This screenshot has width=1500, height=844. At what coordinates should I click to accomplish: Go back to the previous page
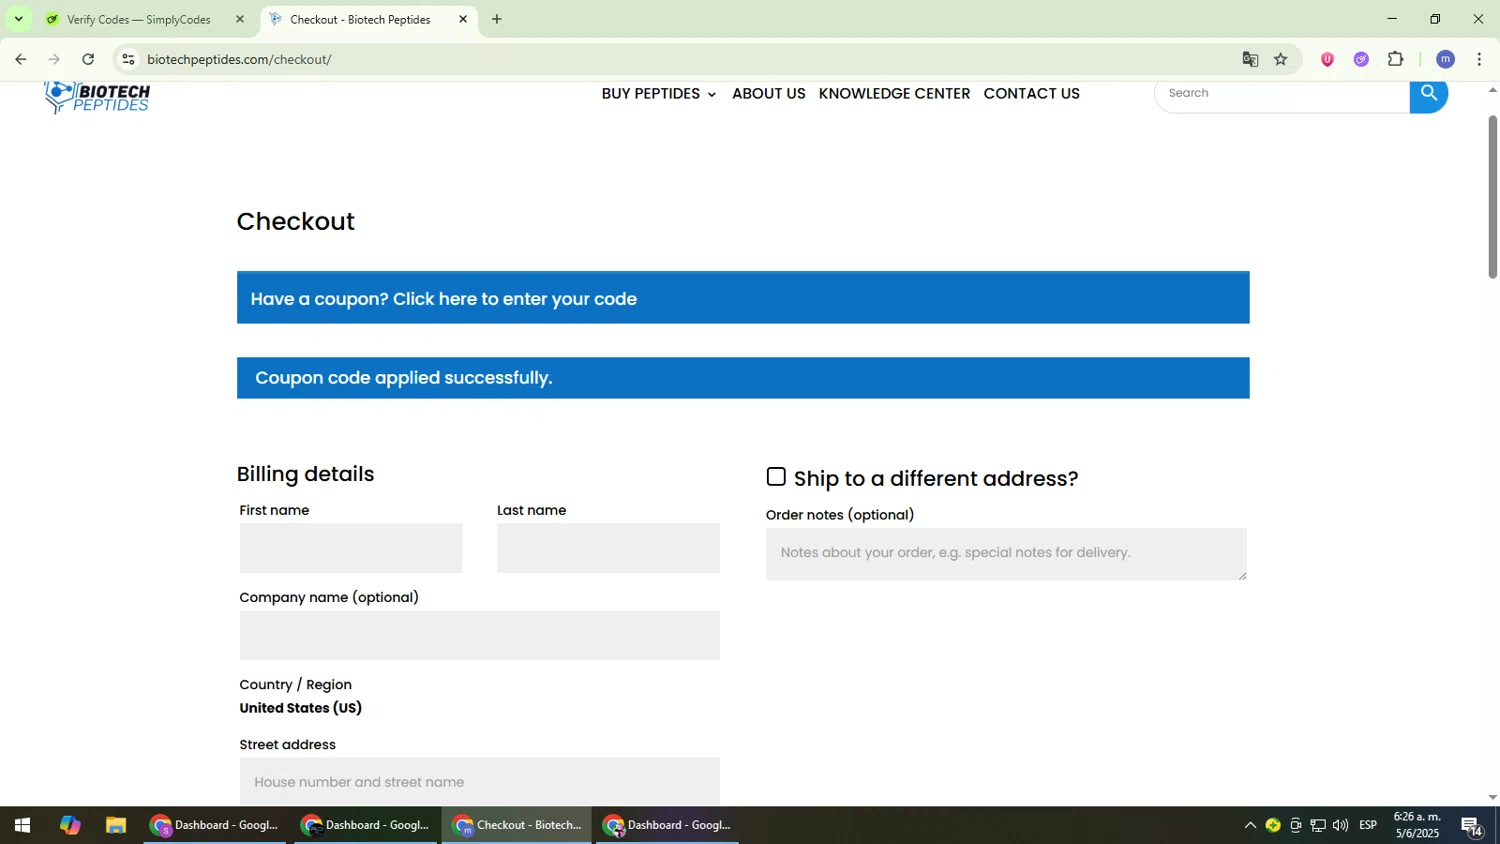21,60
